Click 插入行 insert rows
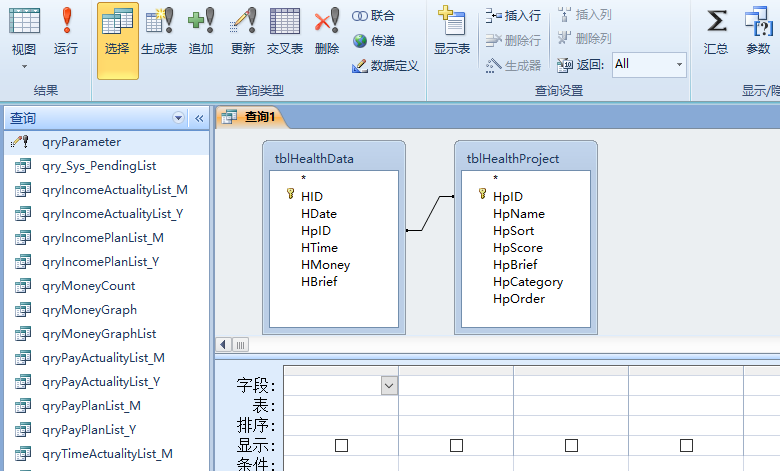Screen dimensions: 780x471 point(513,15)
